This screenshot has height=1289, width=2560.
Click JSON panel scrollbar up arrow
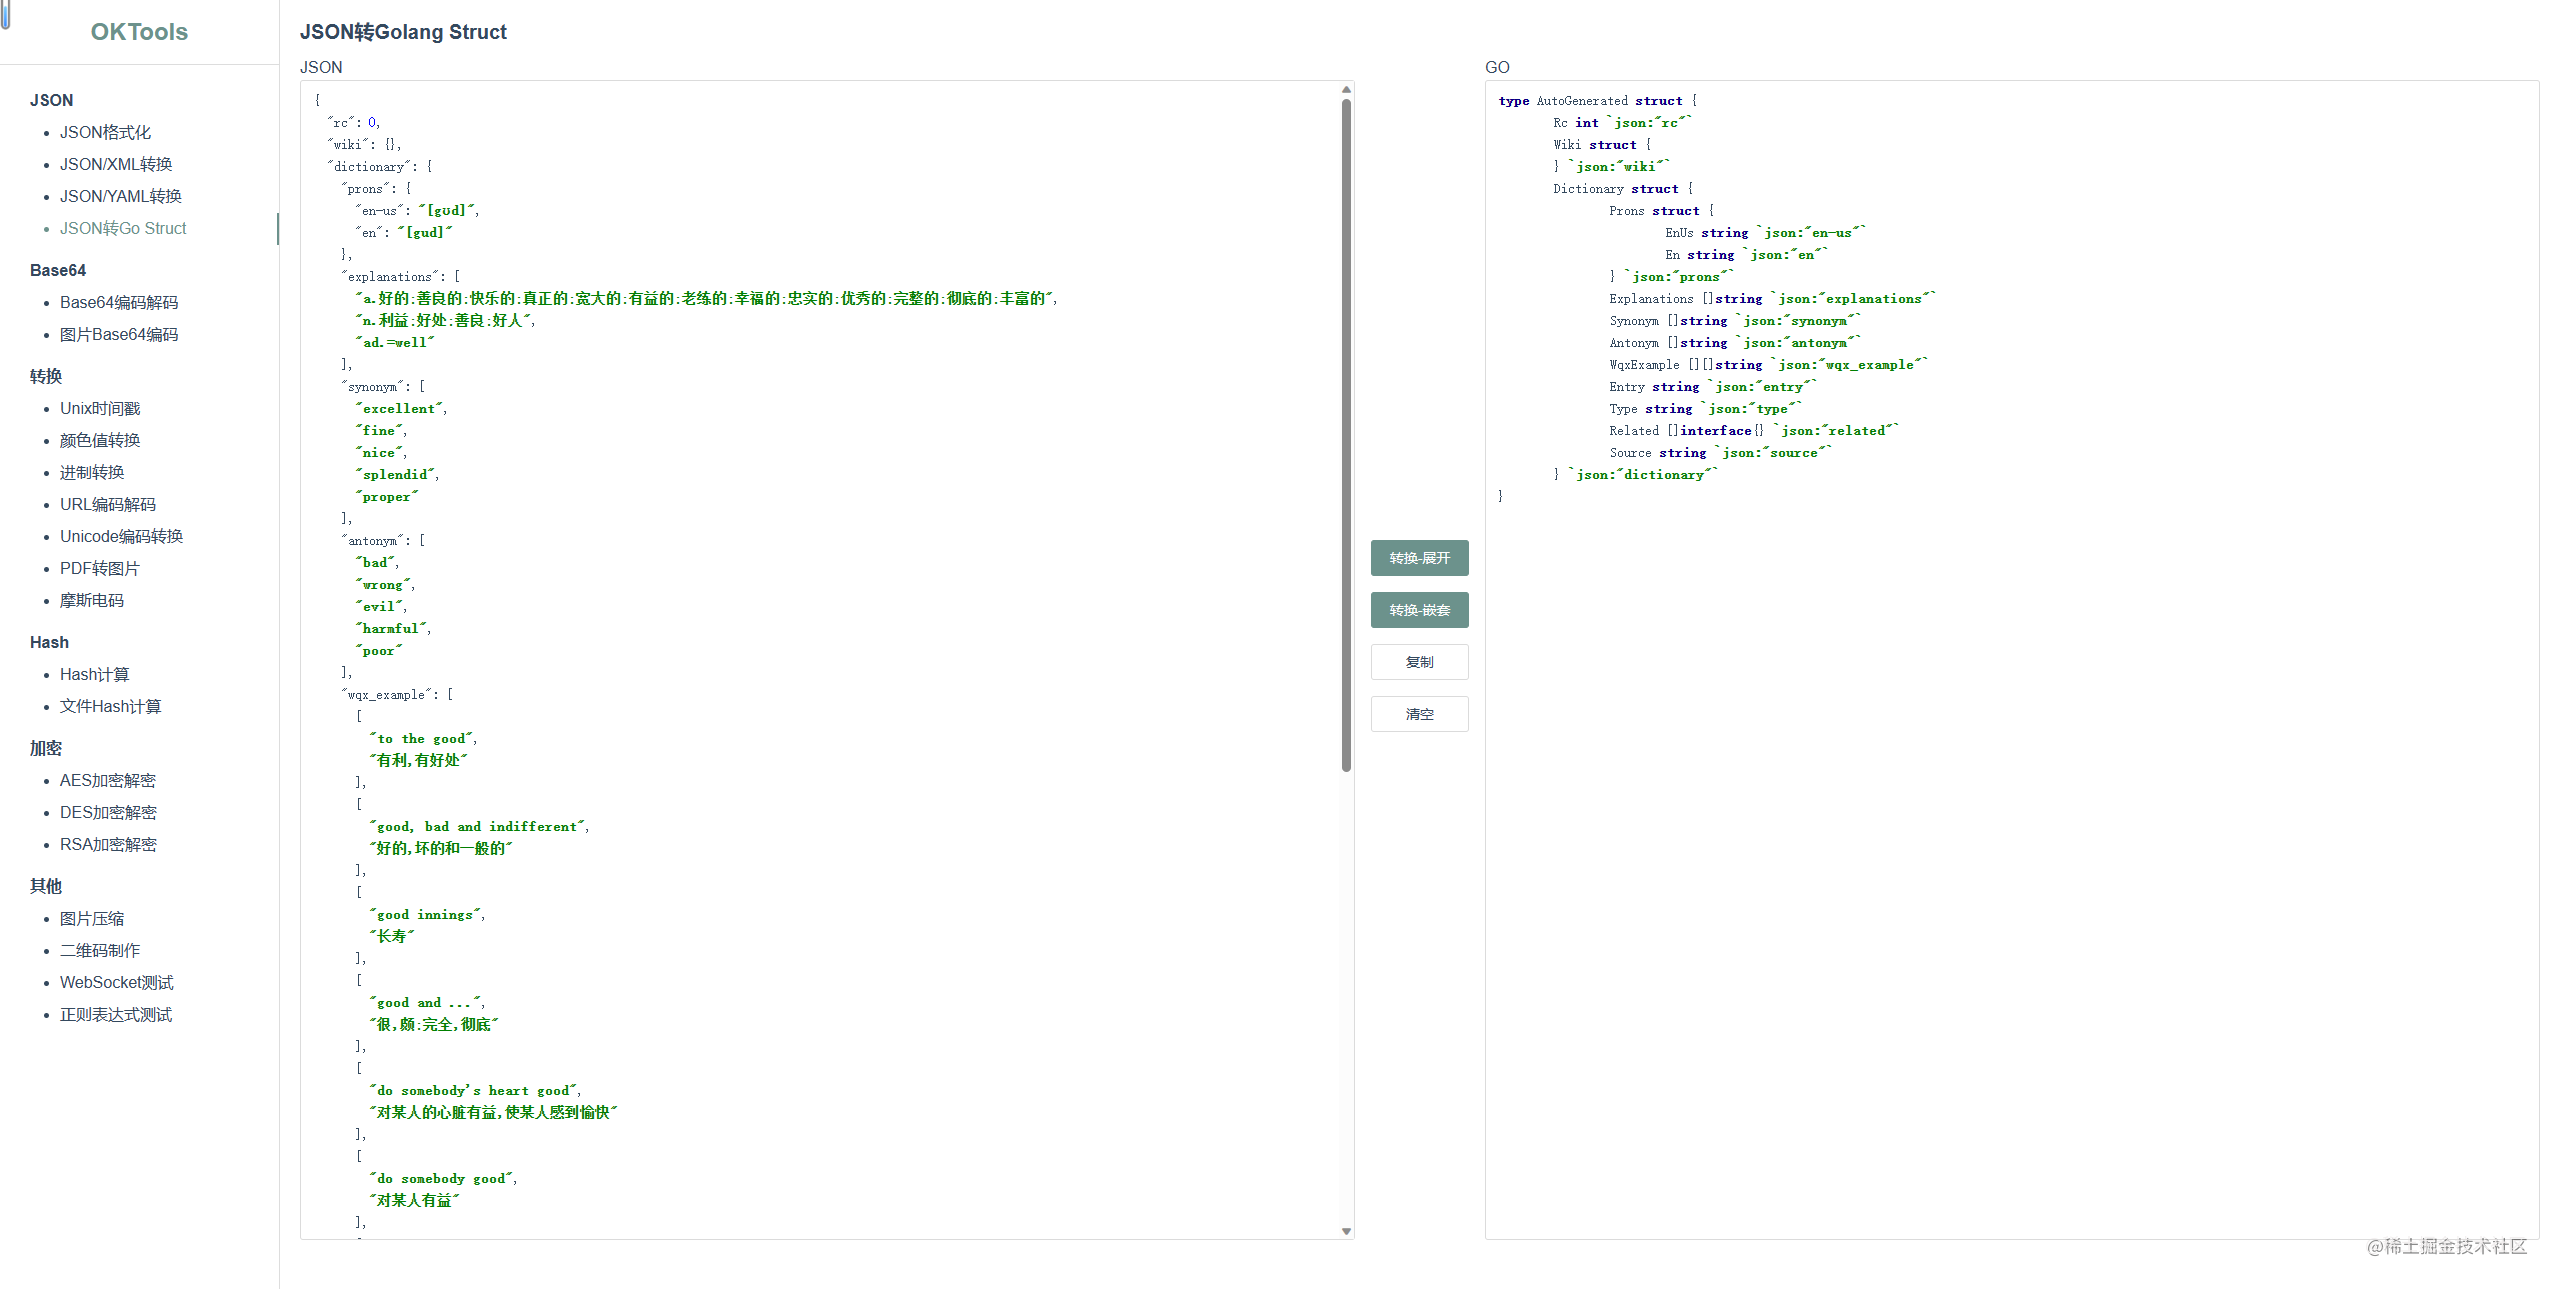1346,90
